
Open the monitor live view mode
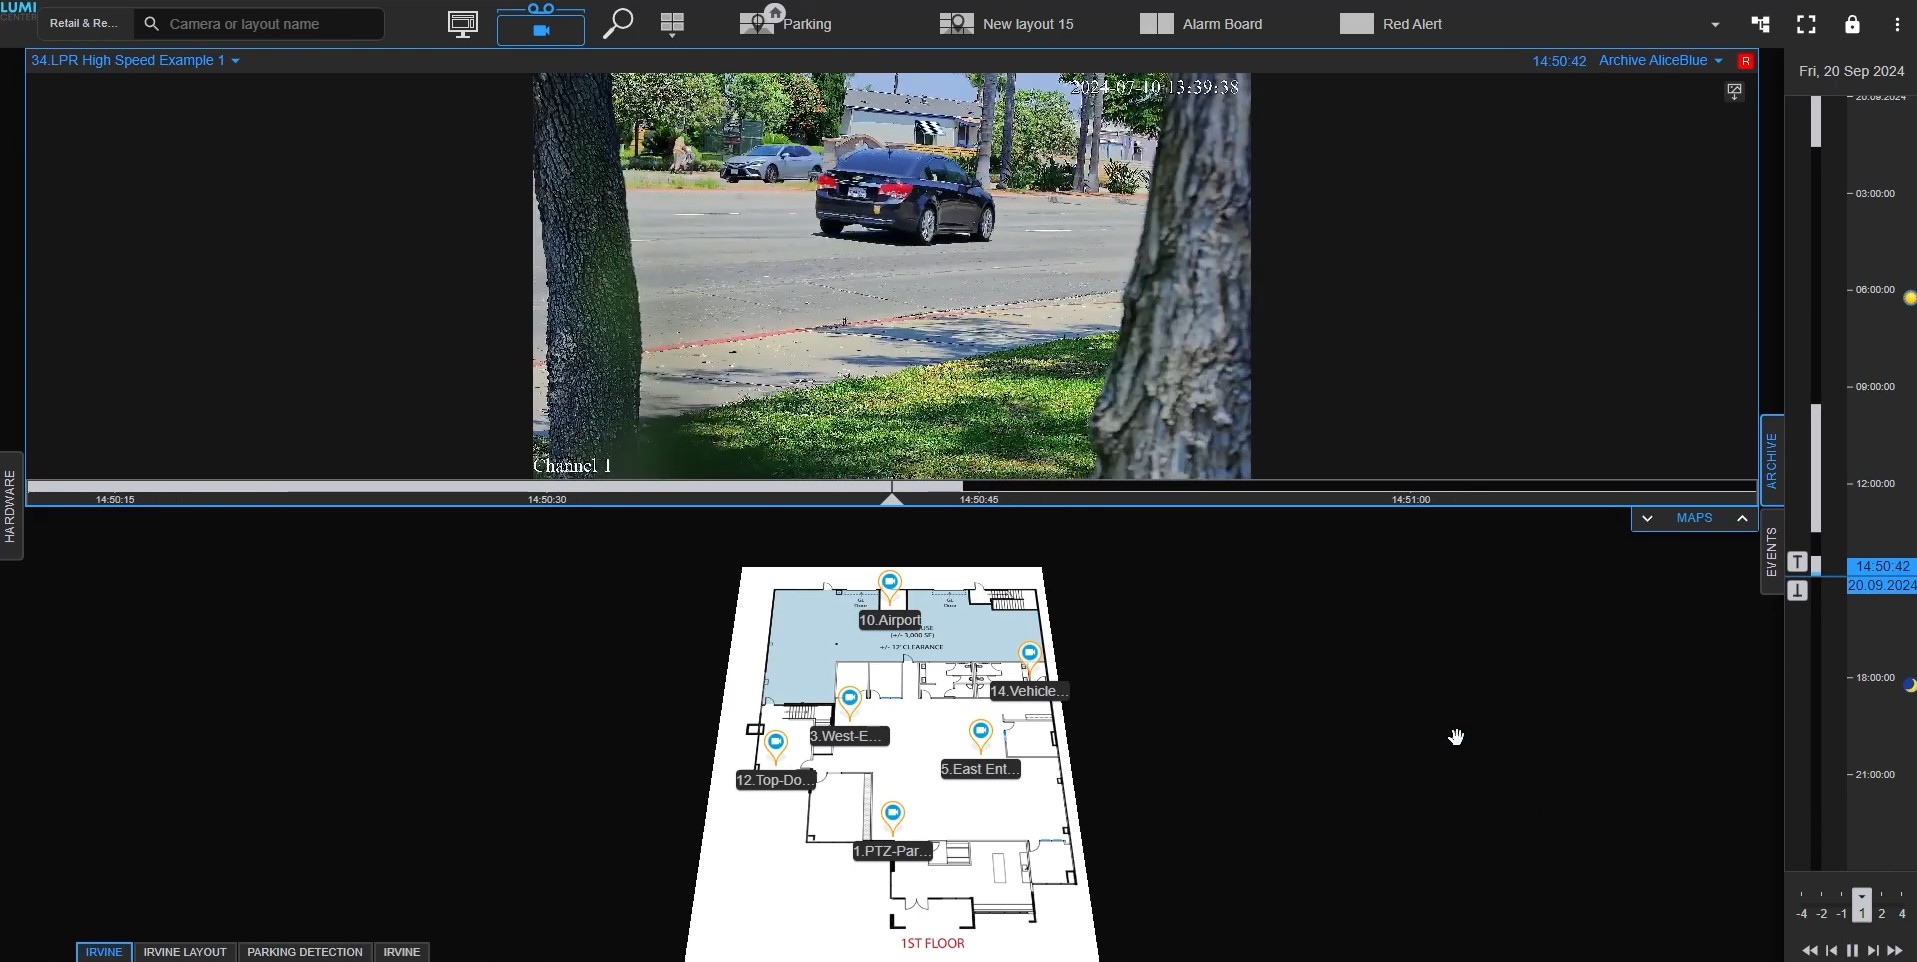(462, 24)
